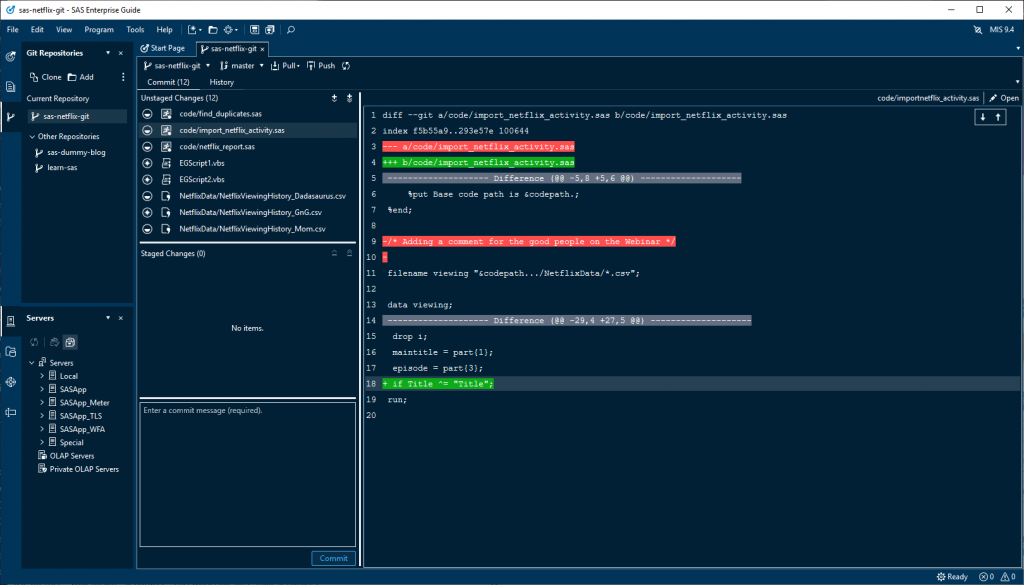Open the Servers pane options arrow

[x=108, y=318]
